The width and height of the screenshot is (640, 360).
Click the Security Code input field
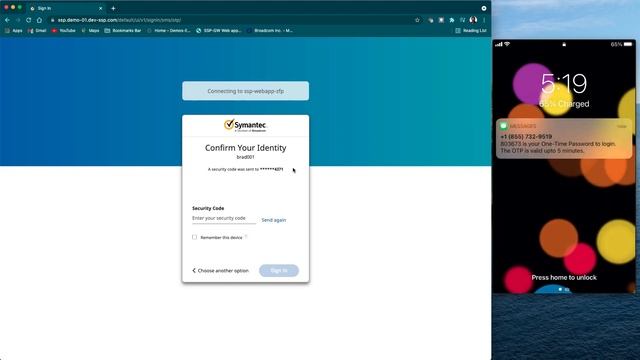click(224, 219)
